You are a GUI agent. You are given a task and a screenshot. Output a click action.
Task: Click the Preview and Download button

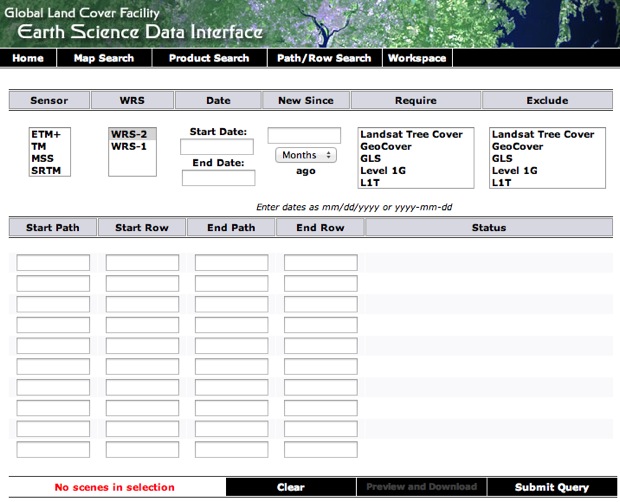click(x=421, y=487)
